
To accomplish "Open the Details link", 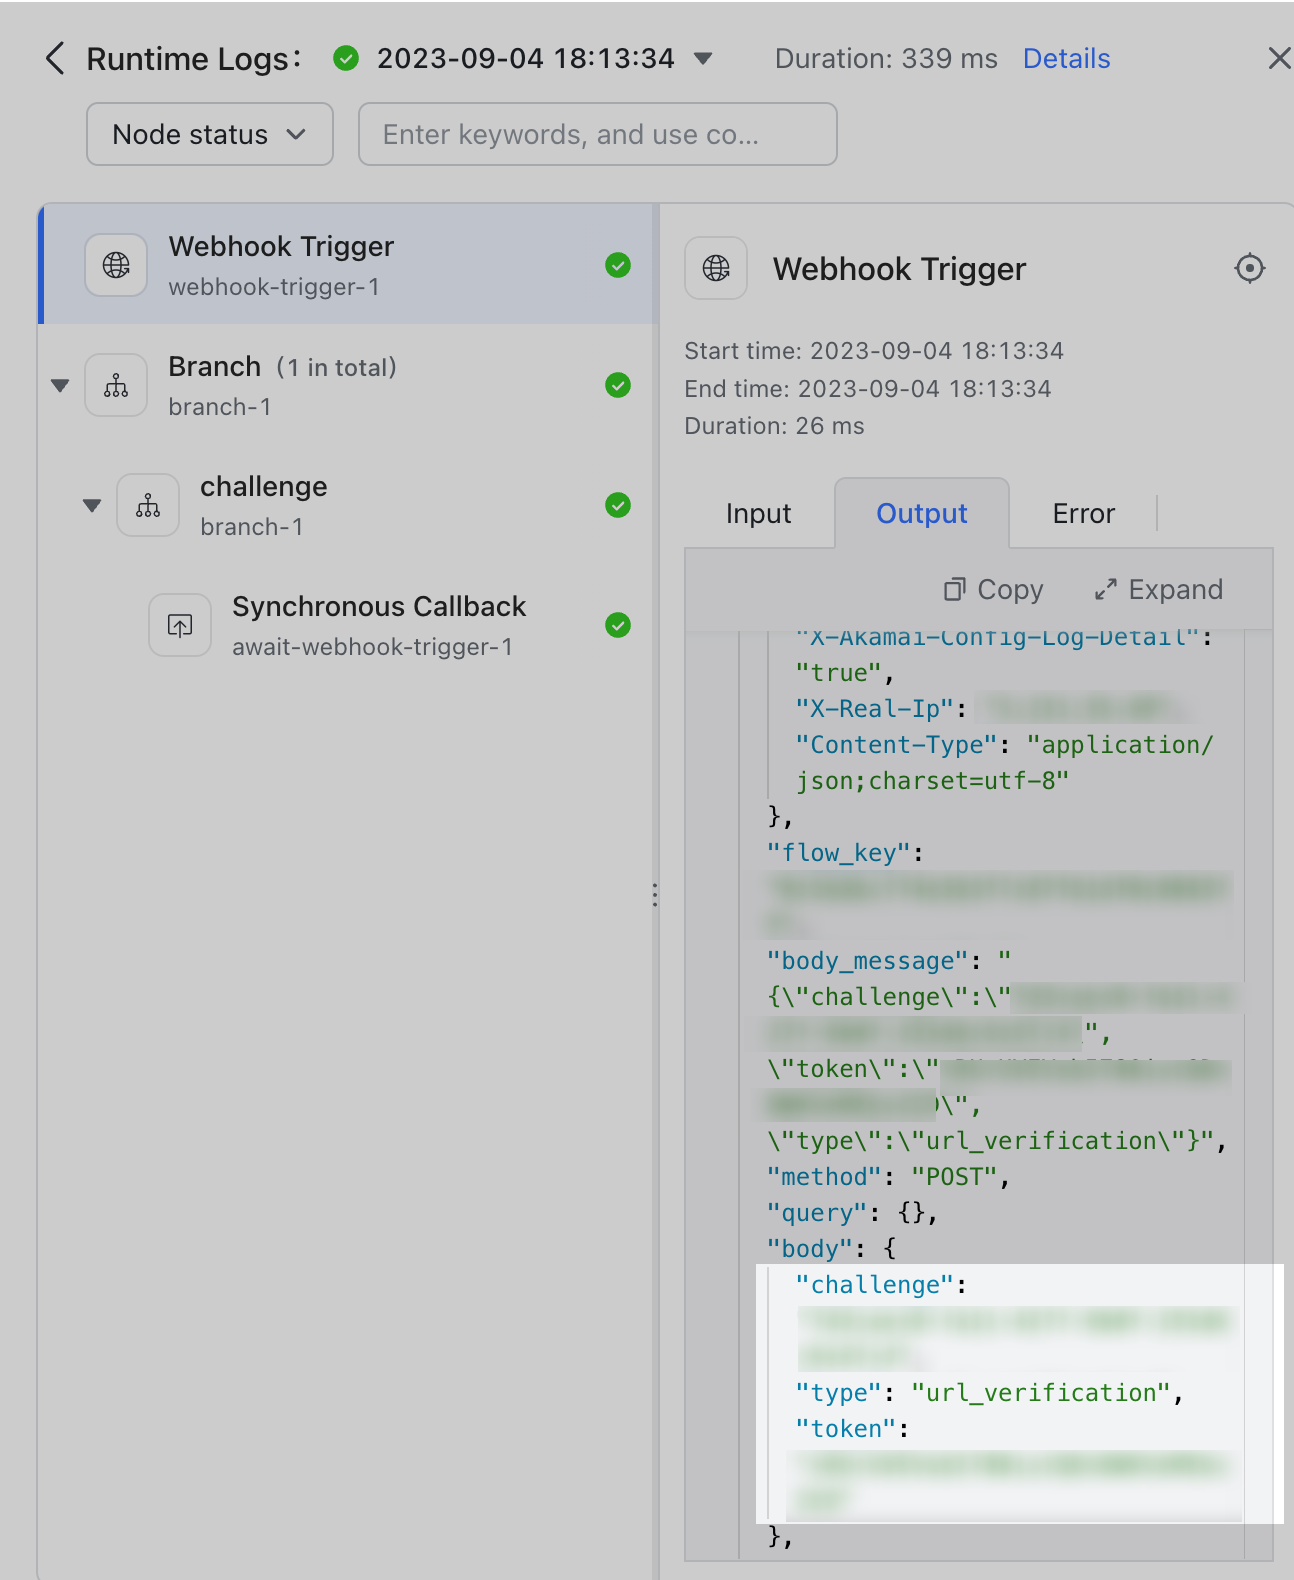I will 1066,59.
